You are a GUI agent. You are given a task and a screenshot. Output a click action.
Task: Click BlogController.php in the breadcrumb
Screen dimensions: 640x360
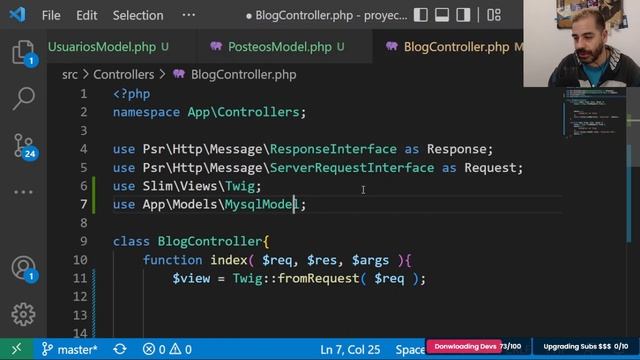tap(244, 75)
